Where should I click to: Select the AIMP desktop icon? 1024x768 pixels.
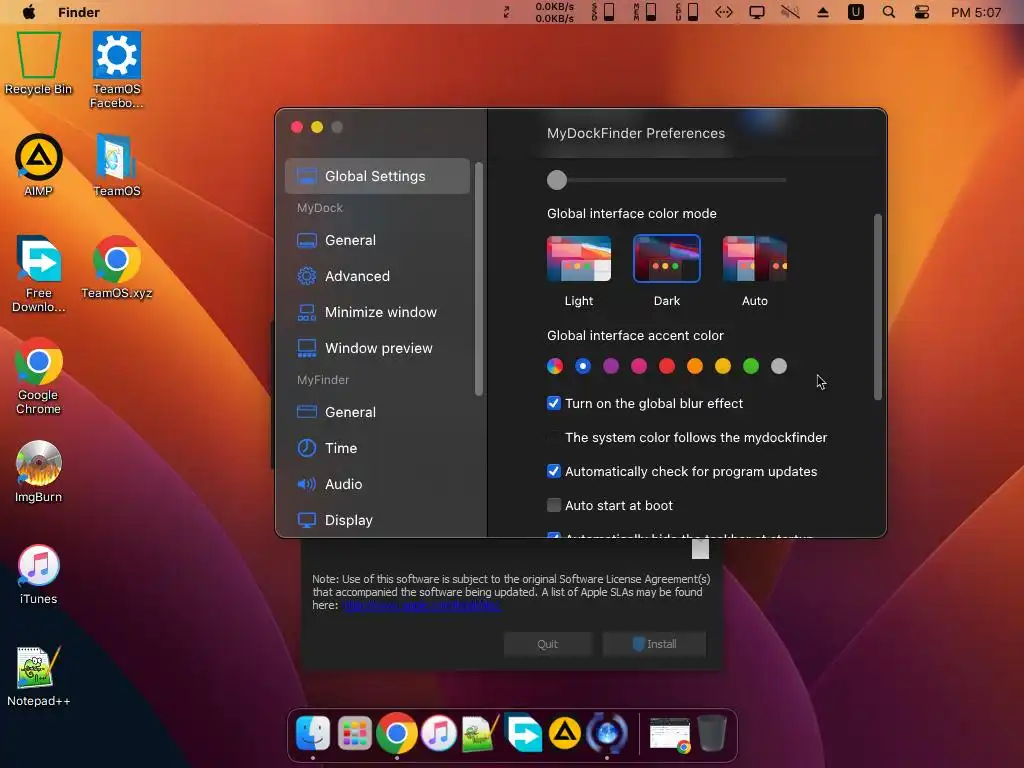(x=39, y=165)
